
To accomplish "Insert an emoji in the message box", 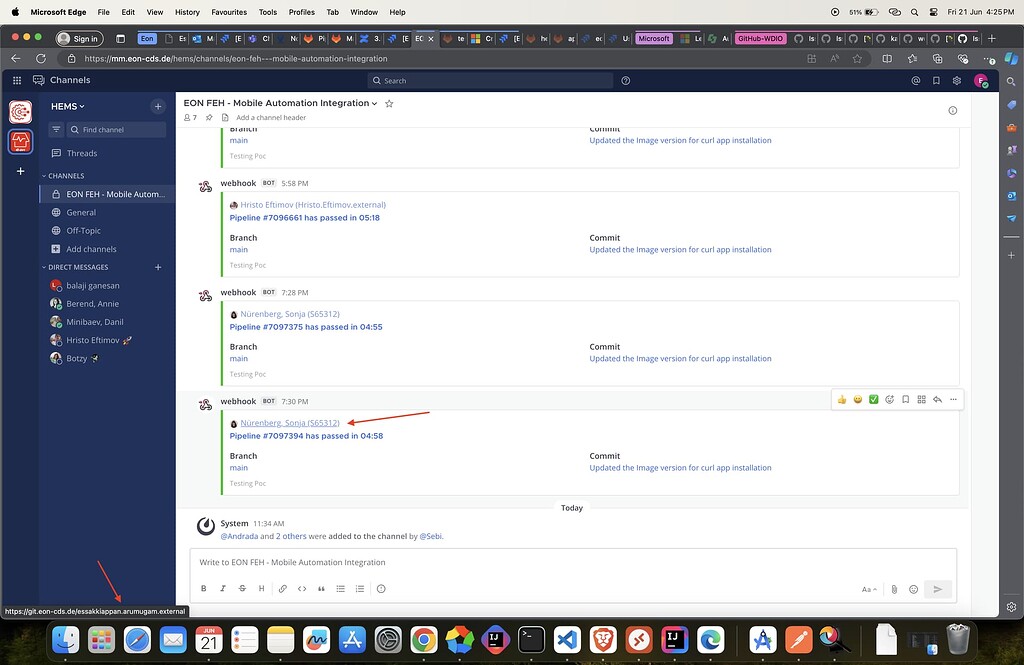I will point(913,589).
